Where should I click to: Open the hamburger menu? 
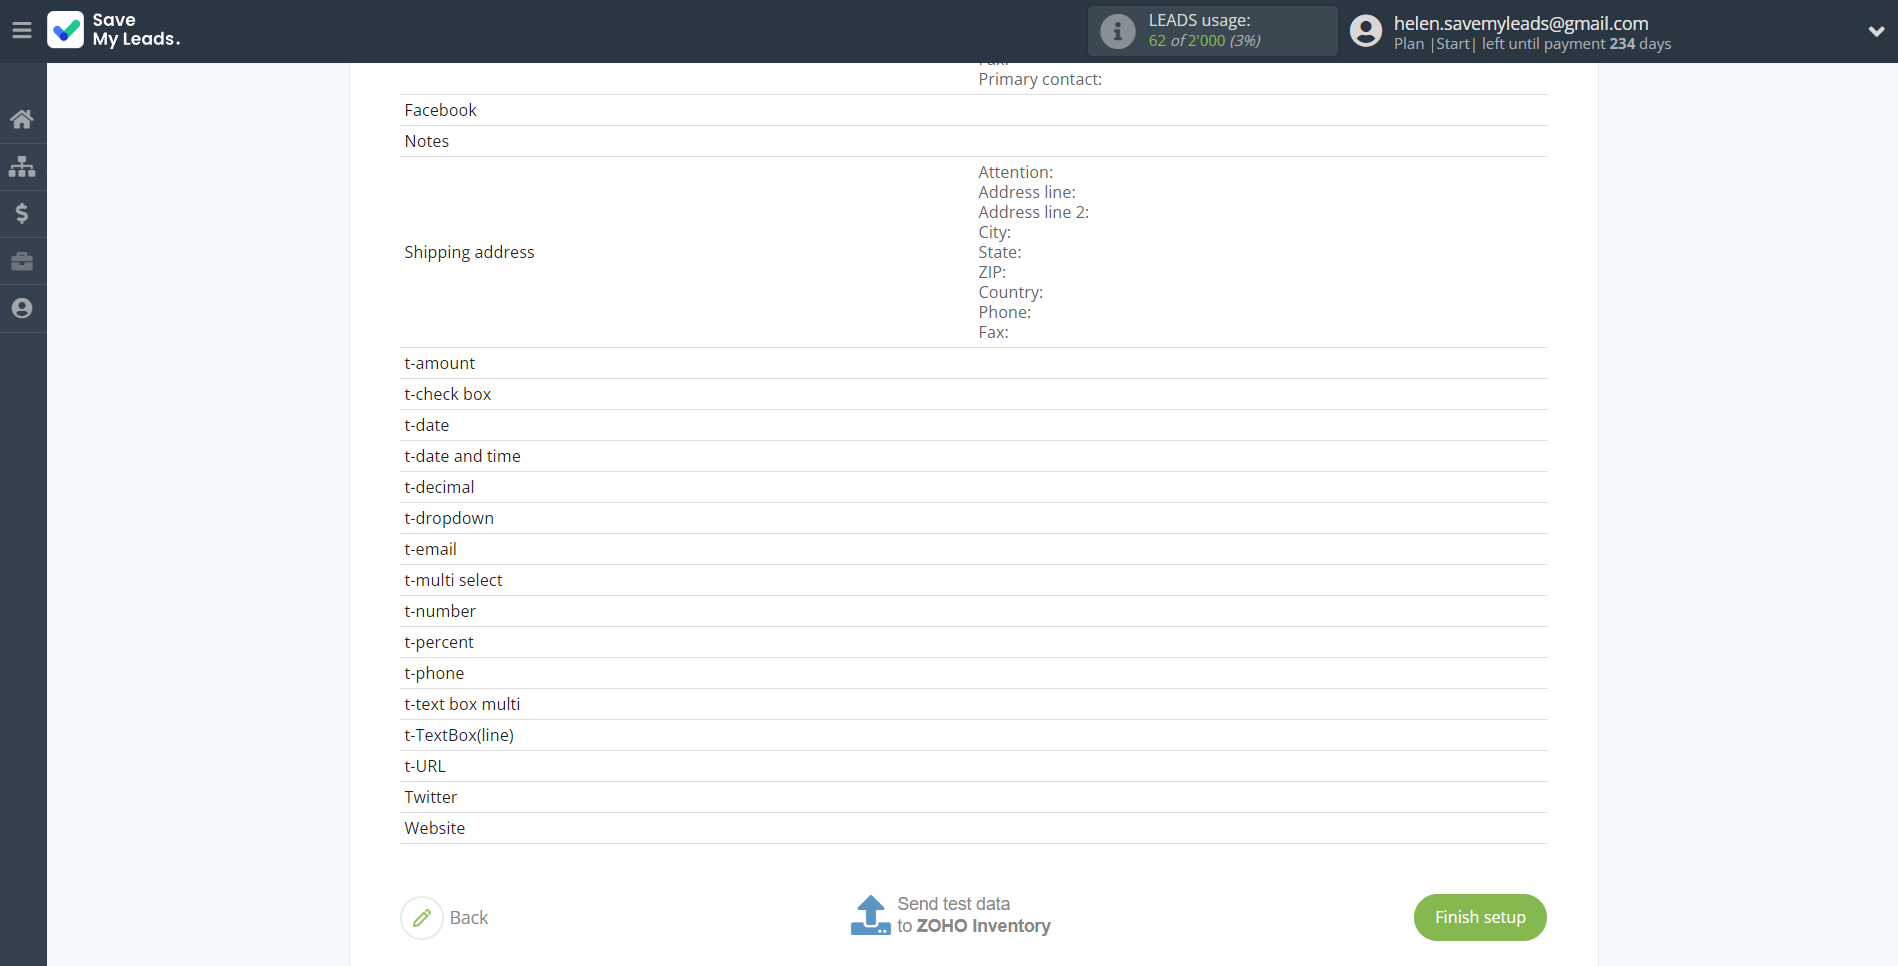(x=22, y=30)
